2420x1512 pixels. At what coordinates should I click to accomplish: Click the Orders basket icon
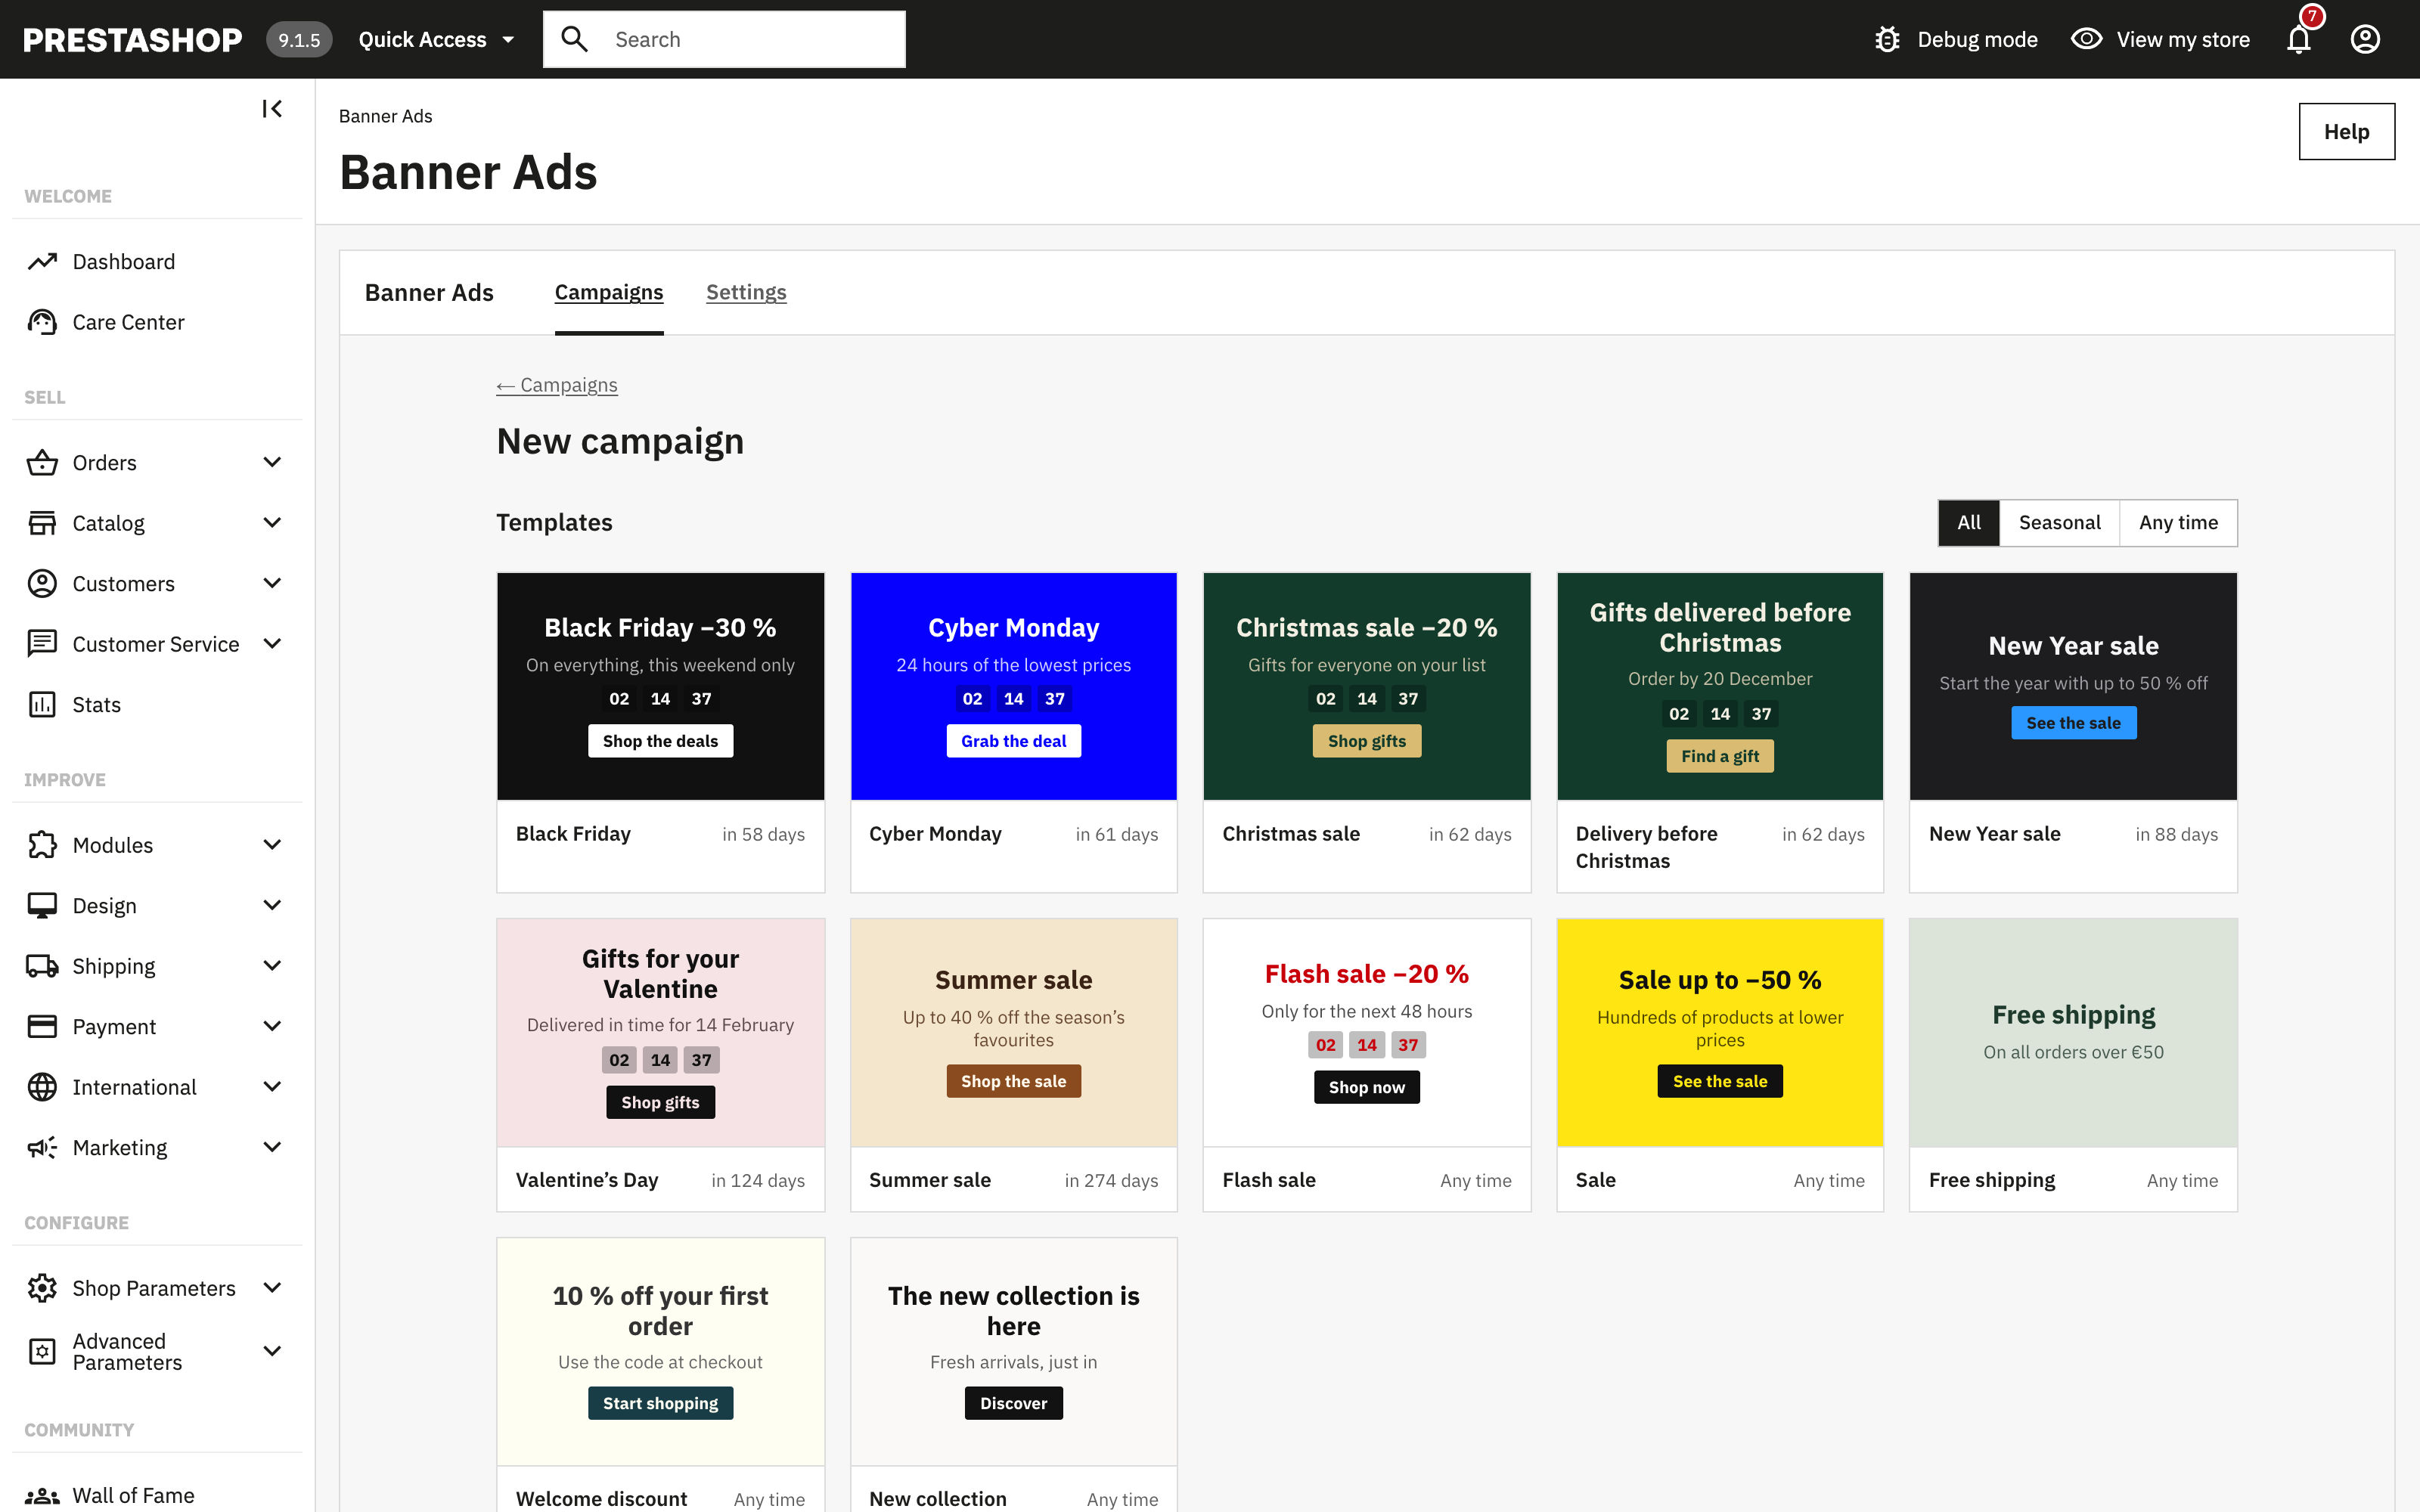pyautogui.click(x=42, y=462)
